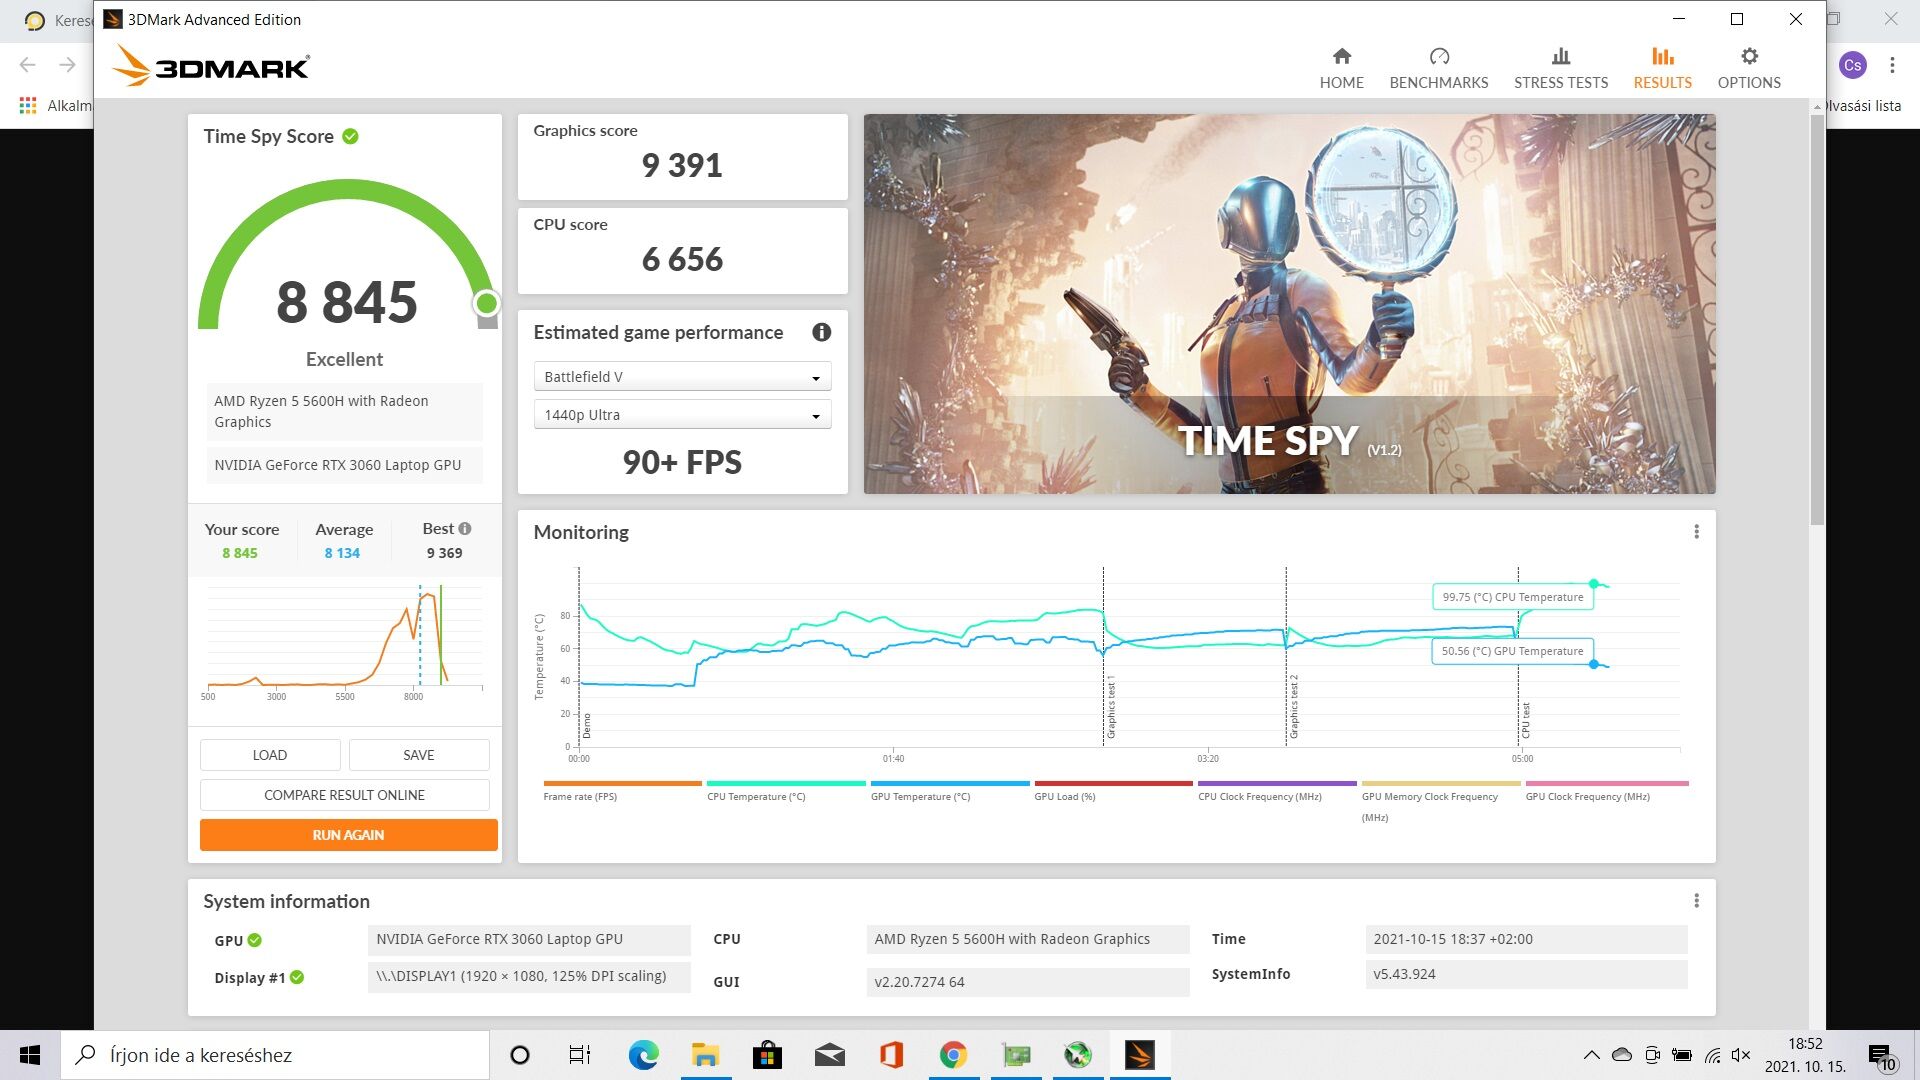1920x1080 pixels.
Task: Click the Graphics test 1 marker in the chart
Action: (x=1110, y=708)
